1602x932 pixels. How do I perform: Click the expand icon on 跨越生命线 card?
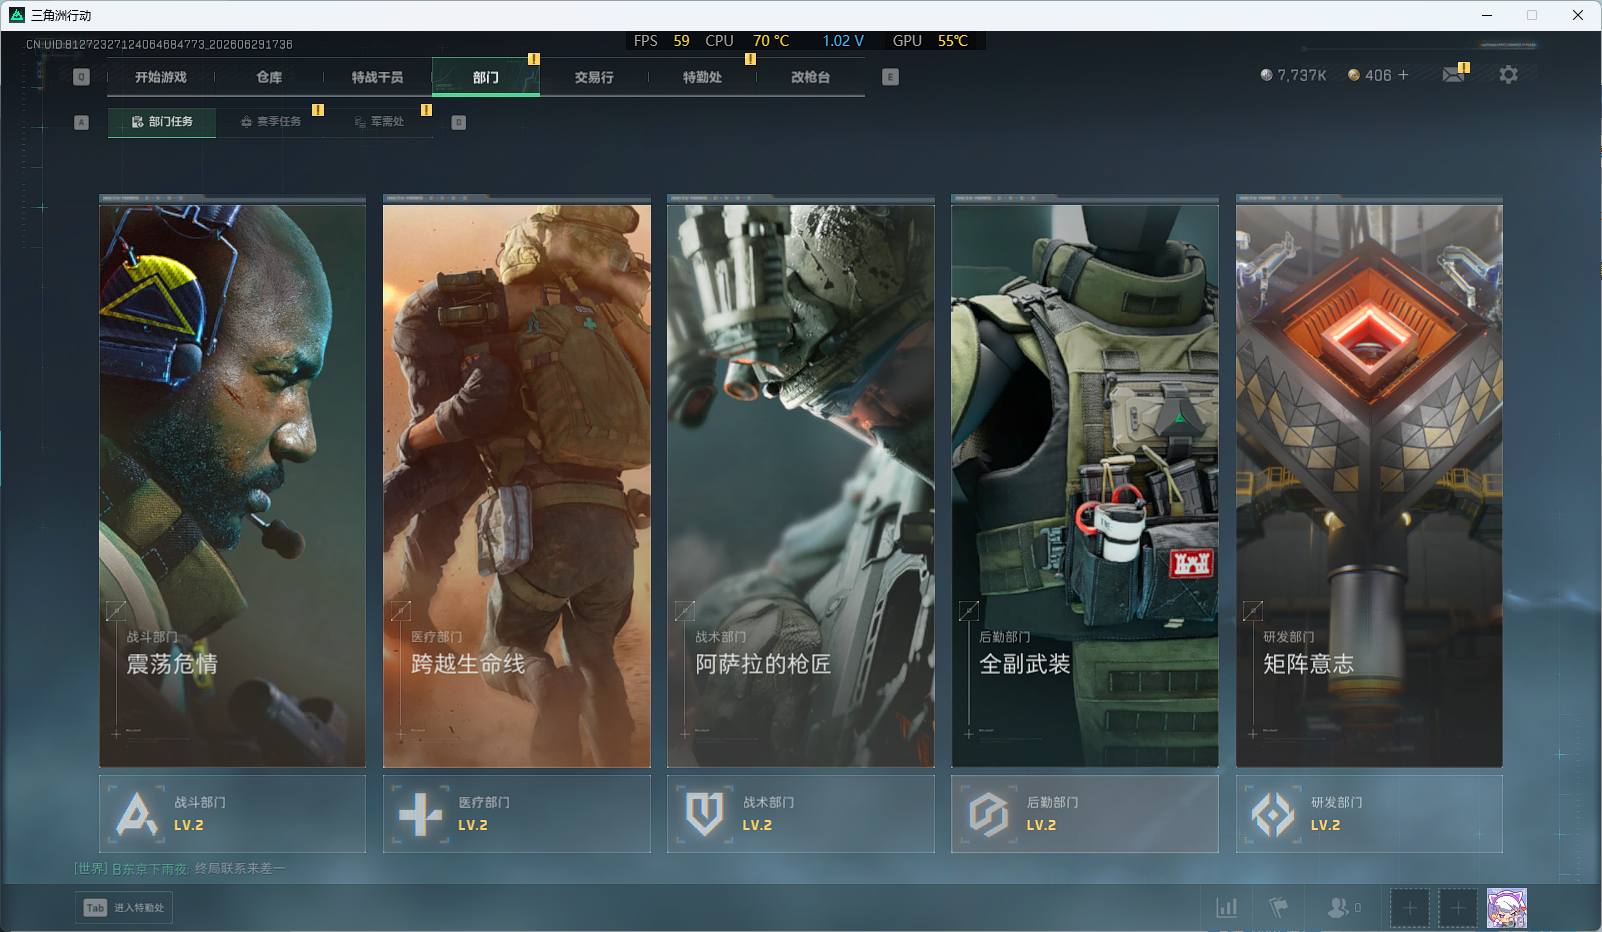click(x=400, y=610)
